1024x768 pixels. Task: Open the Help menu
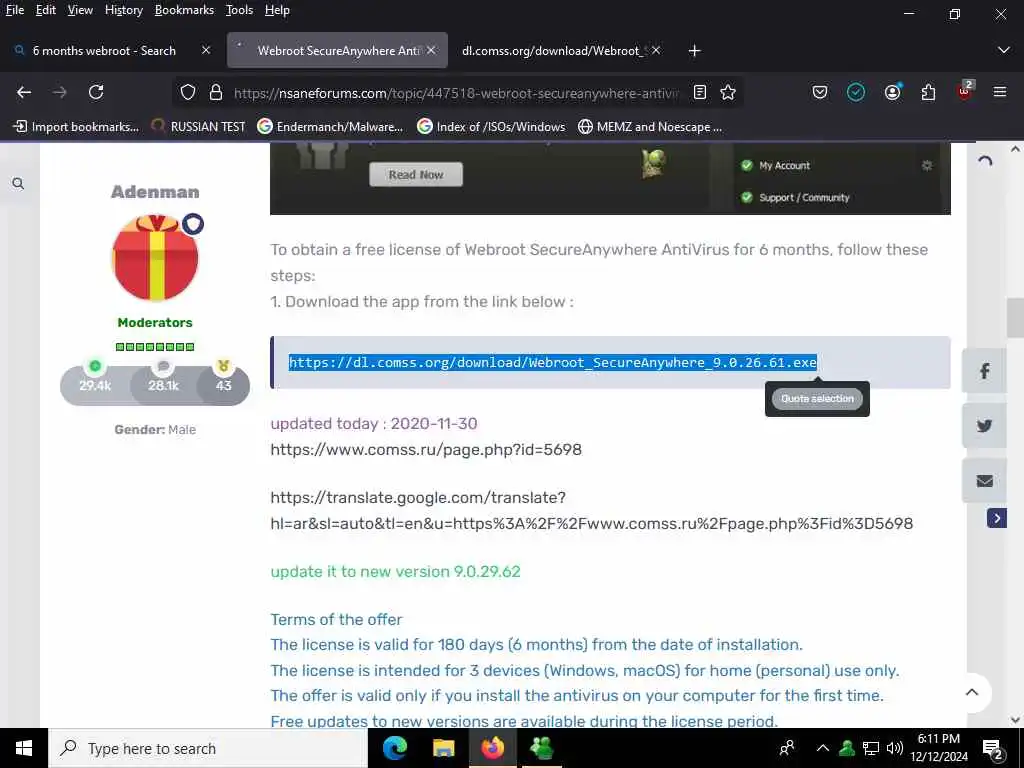pos(278,10)
